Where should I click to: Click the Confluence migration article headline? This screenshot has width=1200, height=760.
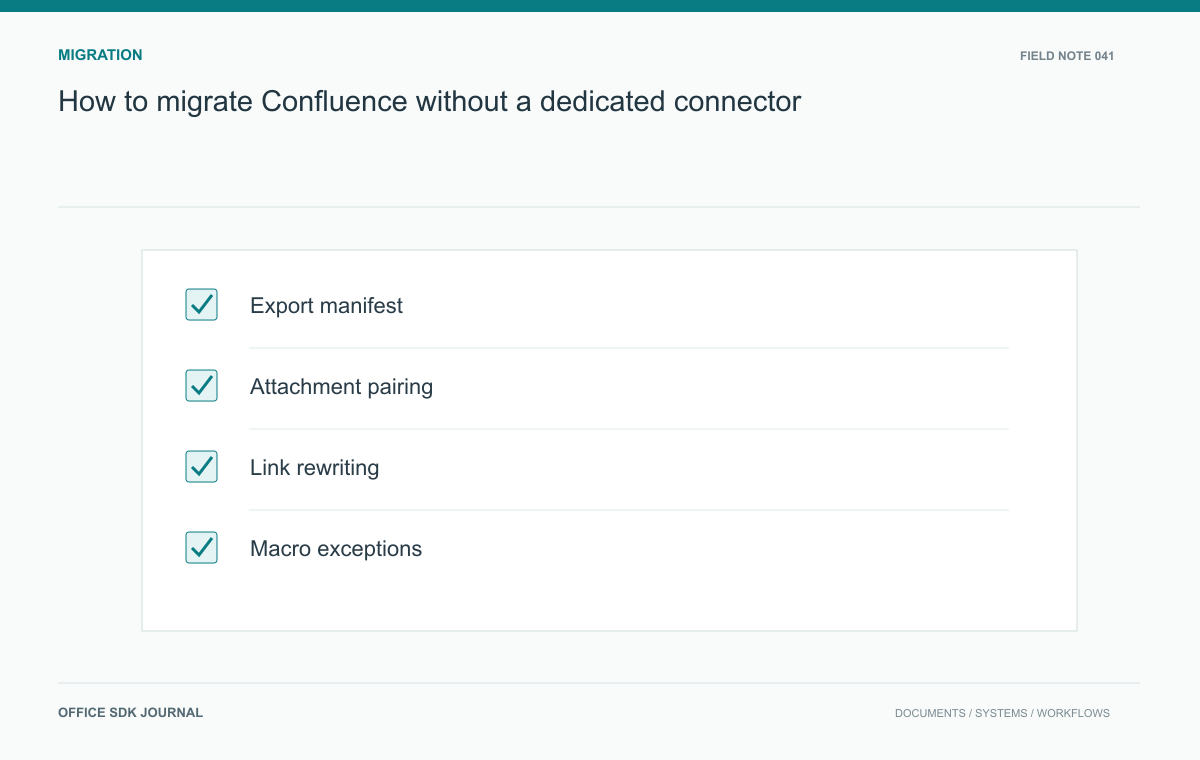point(430,101)
